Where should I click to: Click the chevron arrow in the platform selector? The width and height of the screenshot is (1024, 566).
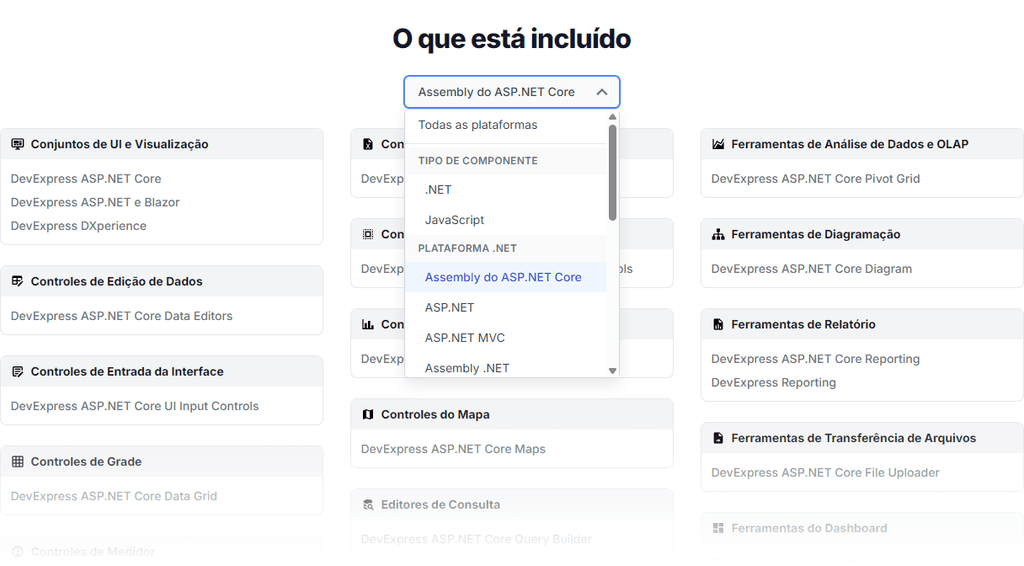click(x=602, y=92)
